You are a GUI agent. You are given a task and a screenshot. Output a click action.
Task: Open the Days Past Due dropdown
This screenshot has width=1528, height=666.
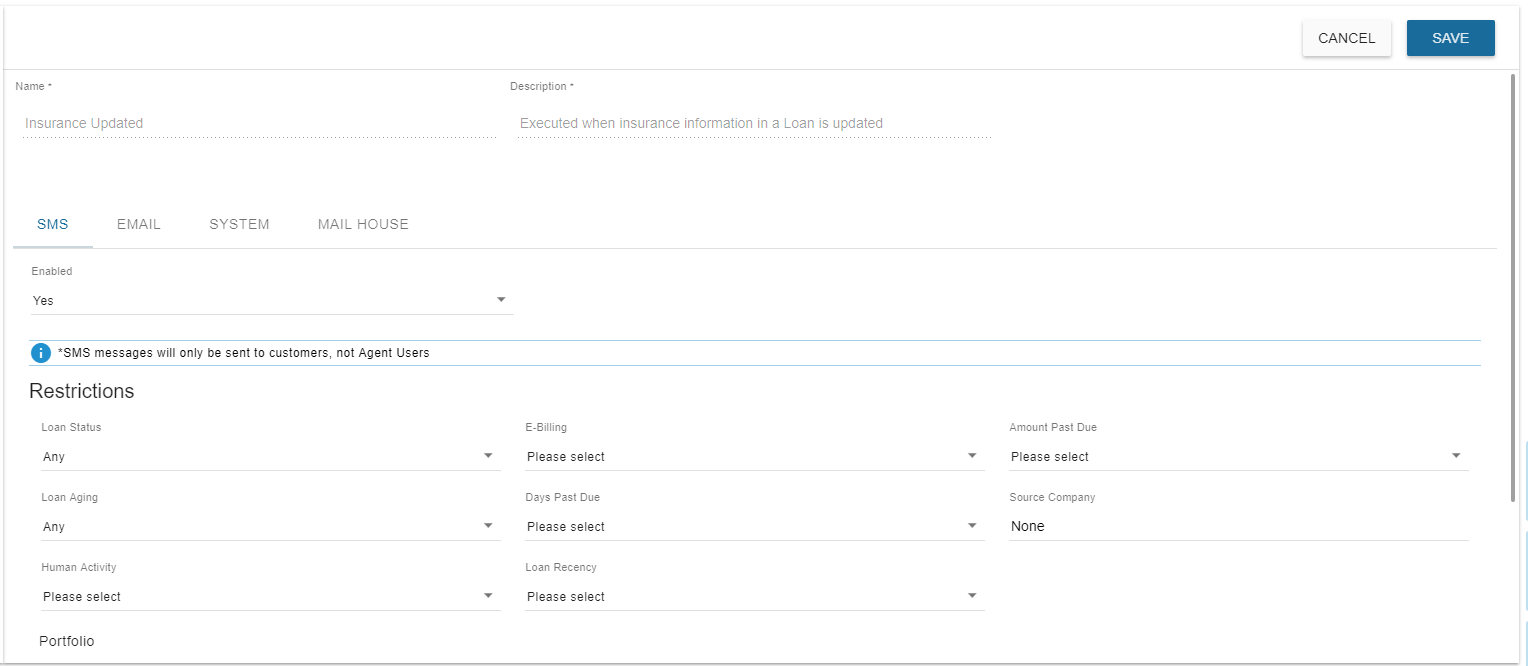[754, 526]
